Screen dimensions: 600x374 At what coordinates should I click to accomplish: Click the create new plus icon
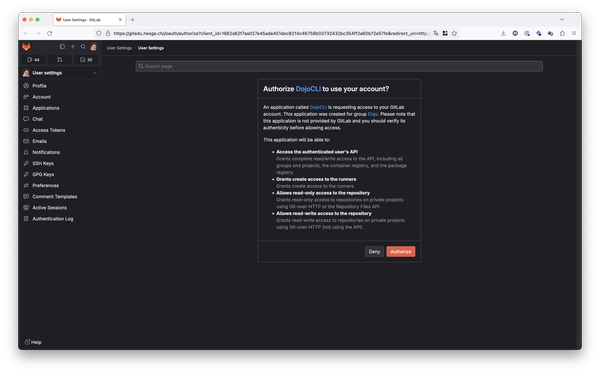[x=72, y=47]
